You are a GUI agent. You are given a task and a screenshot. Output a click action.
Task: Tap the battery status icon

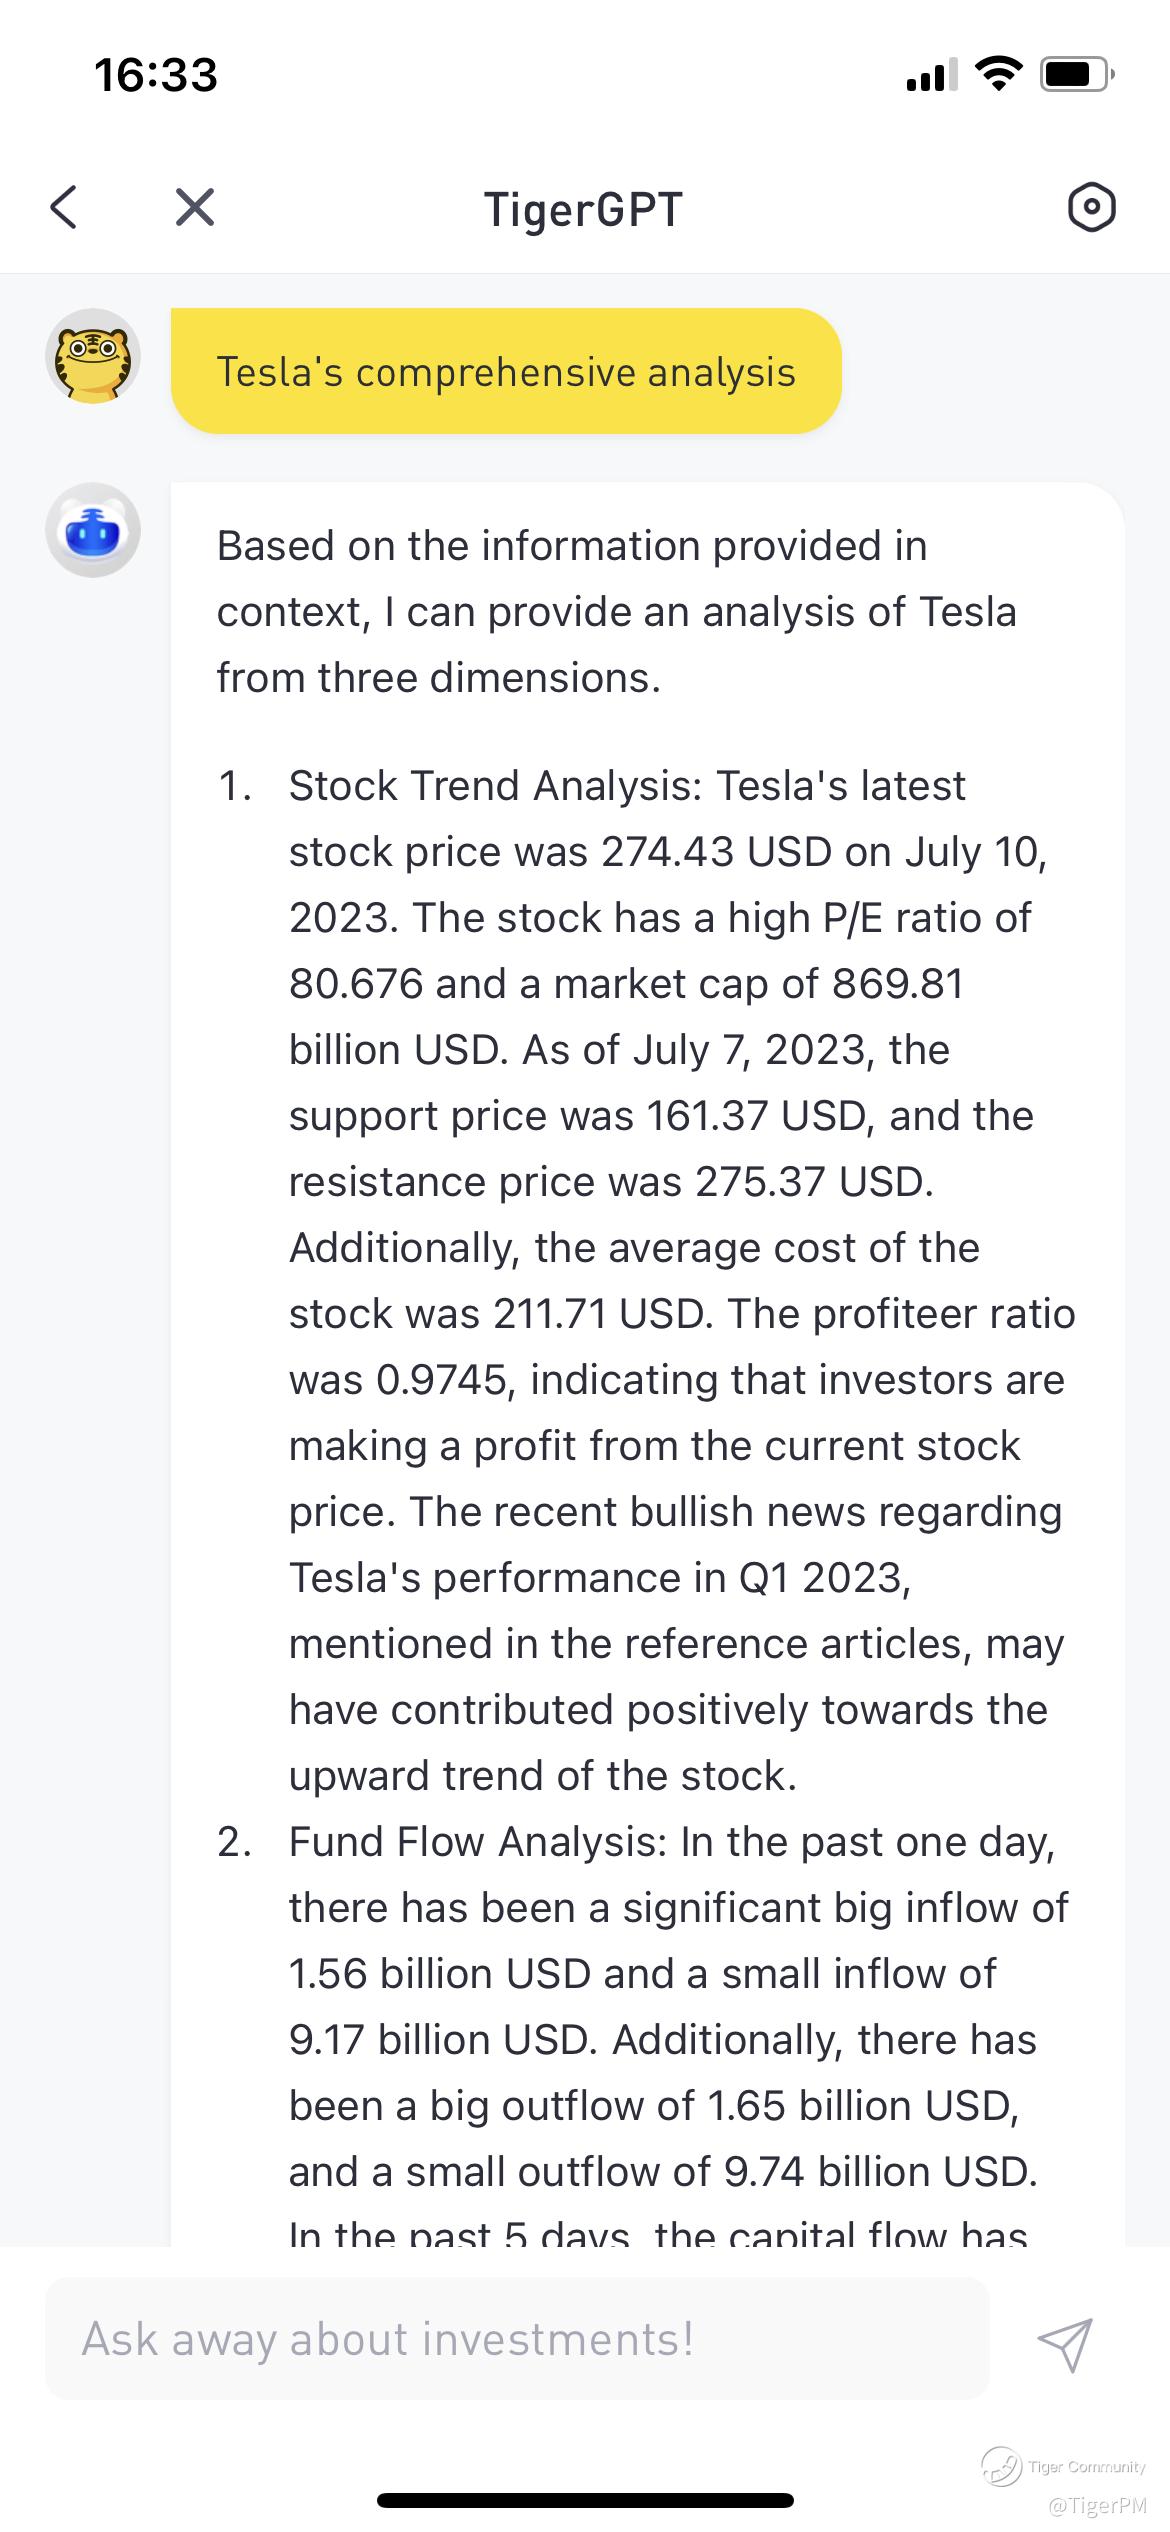1076,74
